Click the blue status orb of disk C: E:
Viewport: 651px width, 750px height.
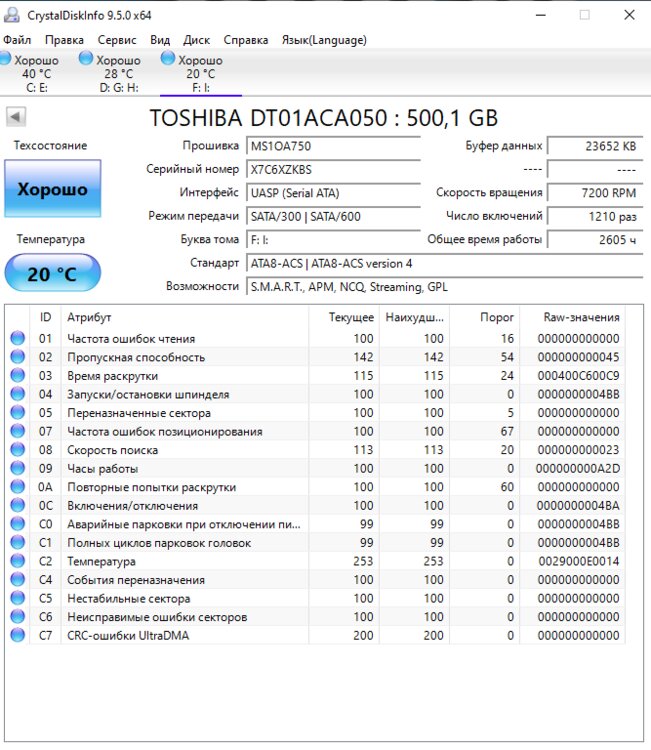click(5, 60)
